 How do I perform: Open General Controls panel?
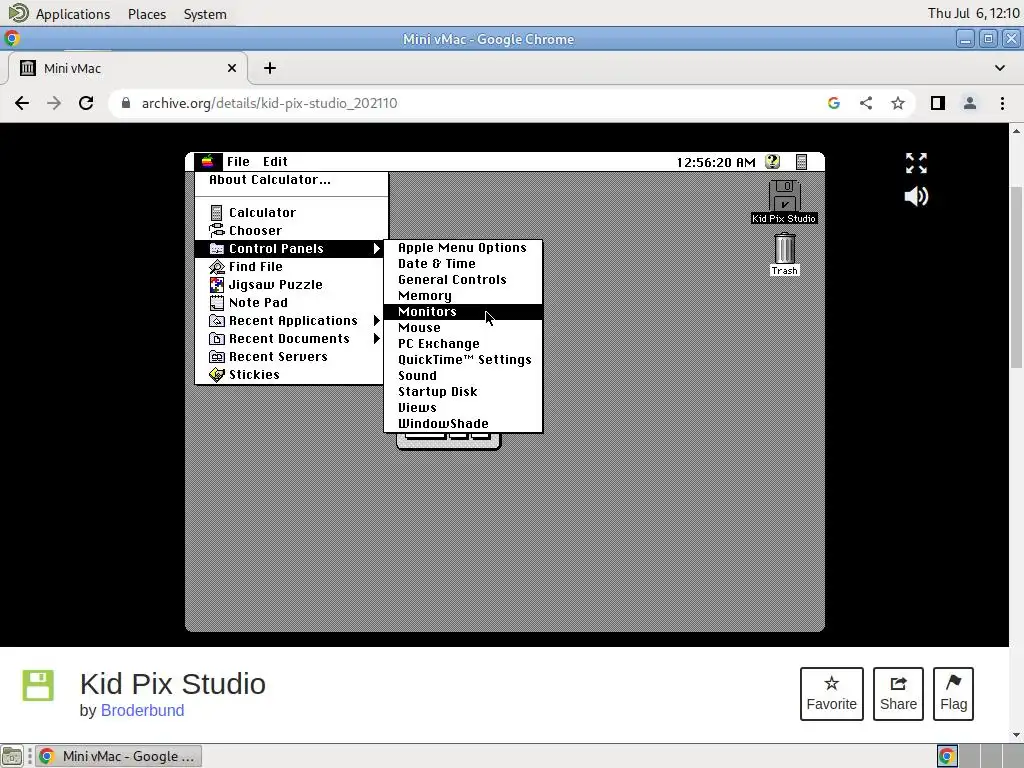click(463, 280)
